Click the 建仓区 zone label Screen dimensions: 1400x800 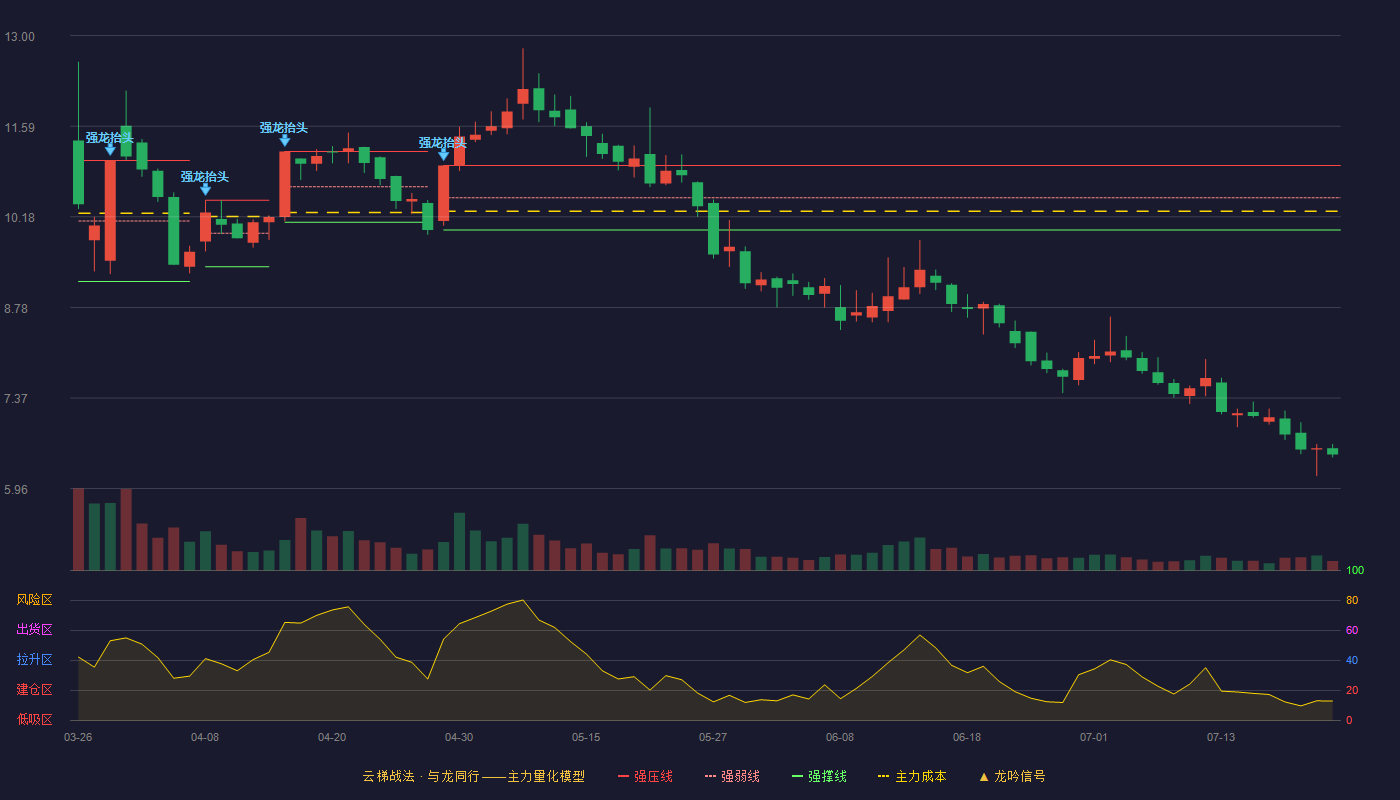34,690
